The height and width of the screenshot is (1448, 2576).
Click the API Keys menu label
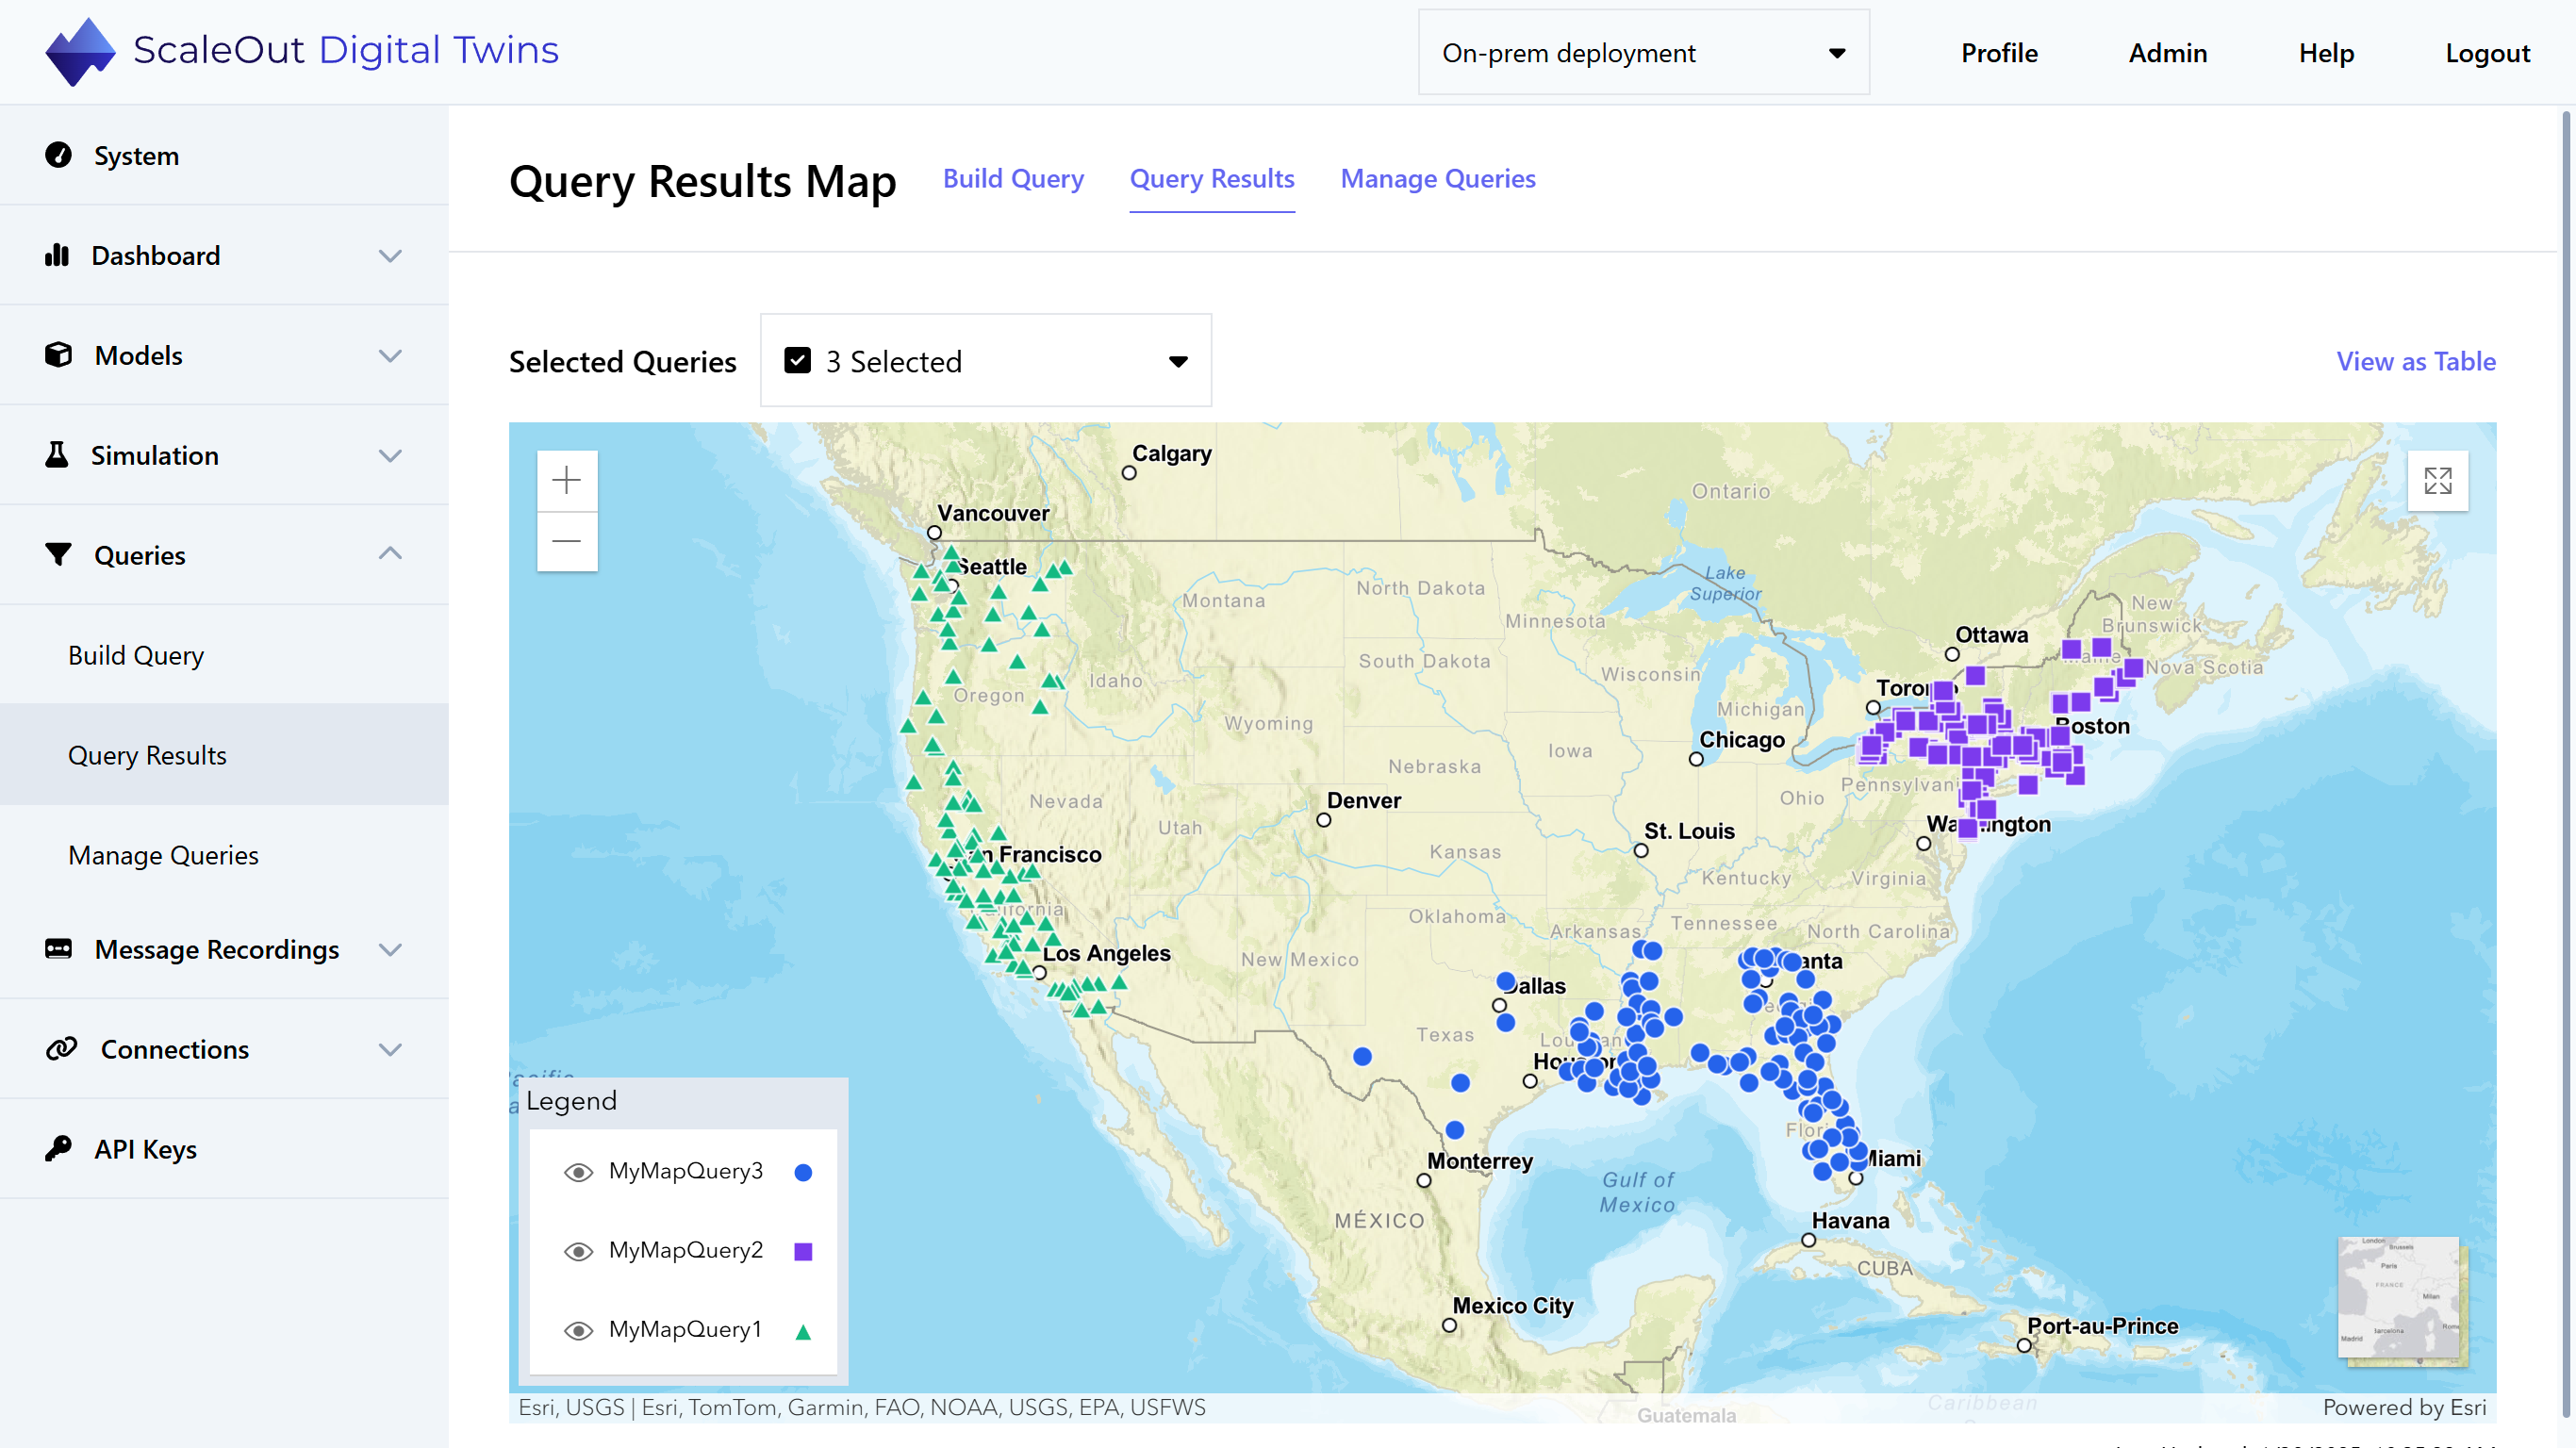point(145,1150)
